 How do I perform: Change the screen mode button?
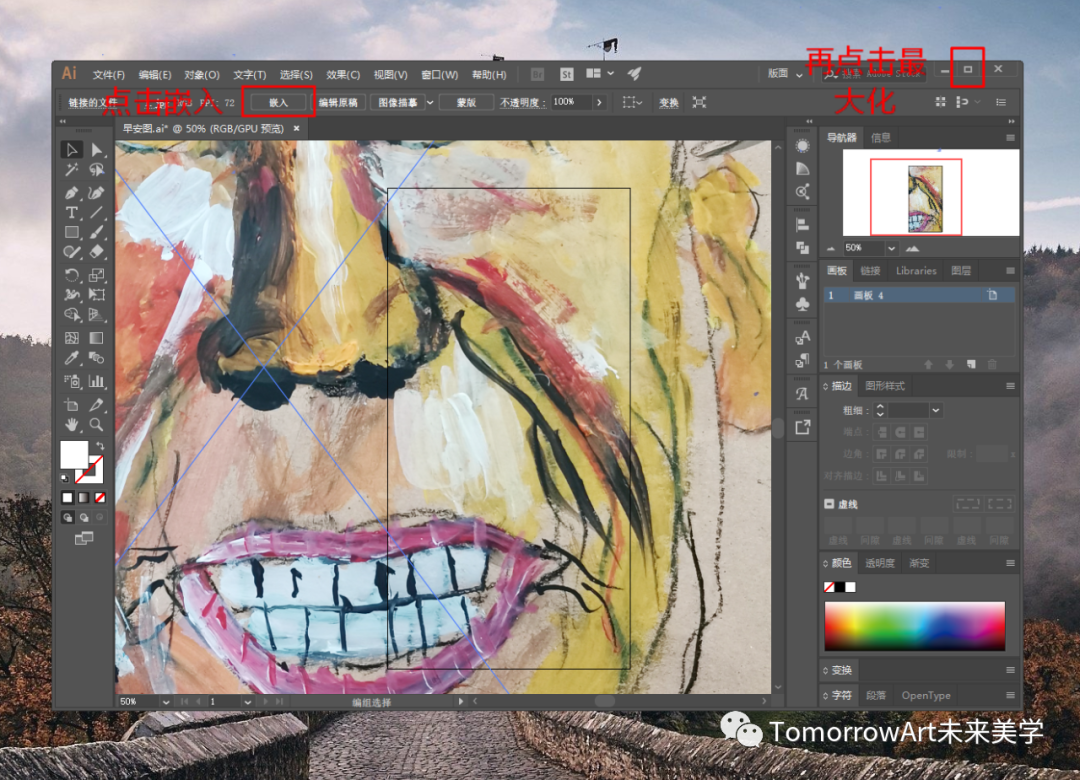tap(83, 538)
